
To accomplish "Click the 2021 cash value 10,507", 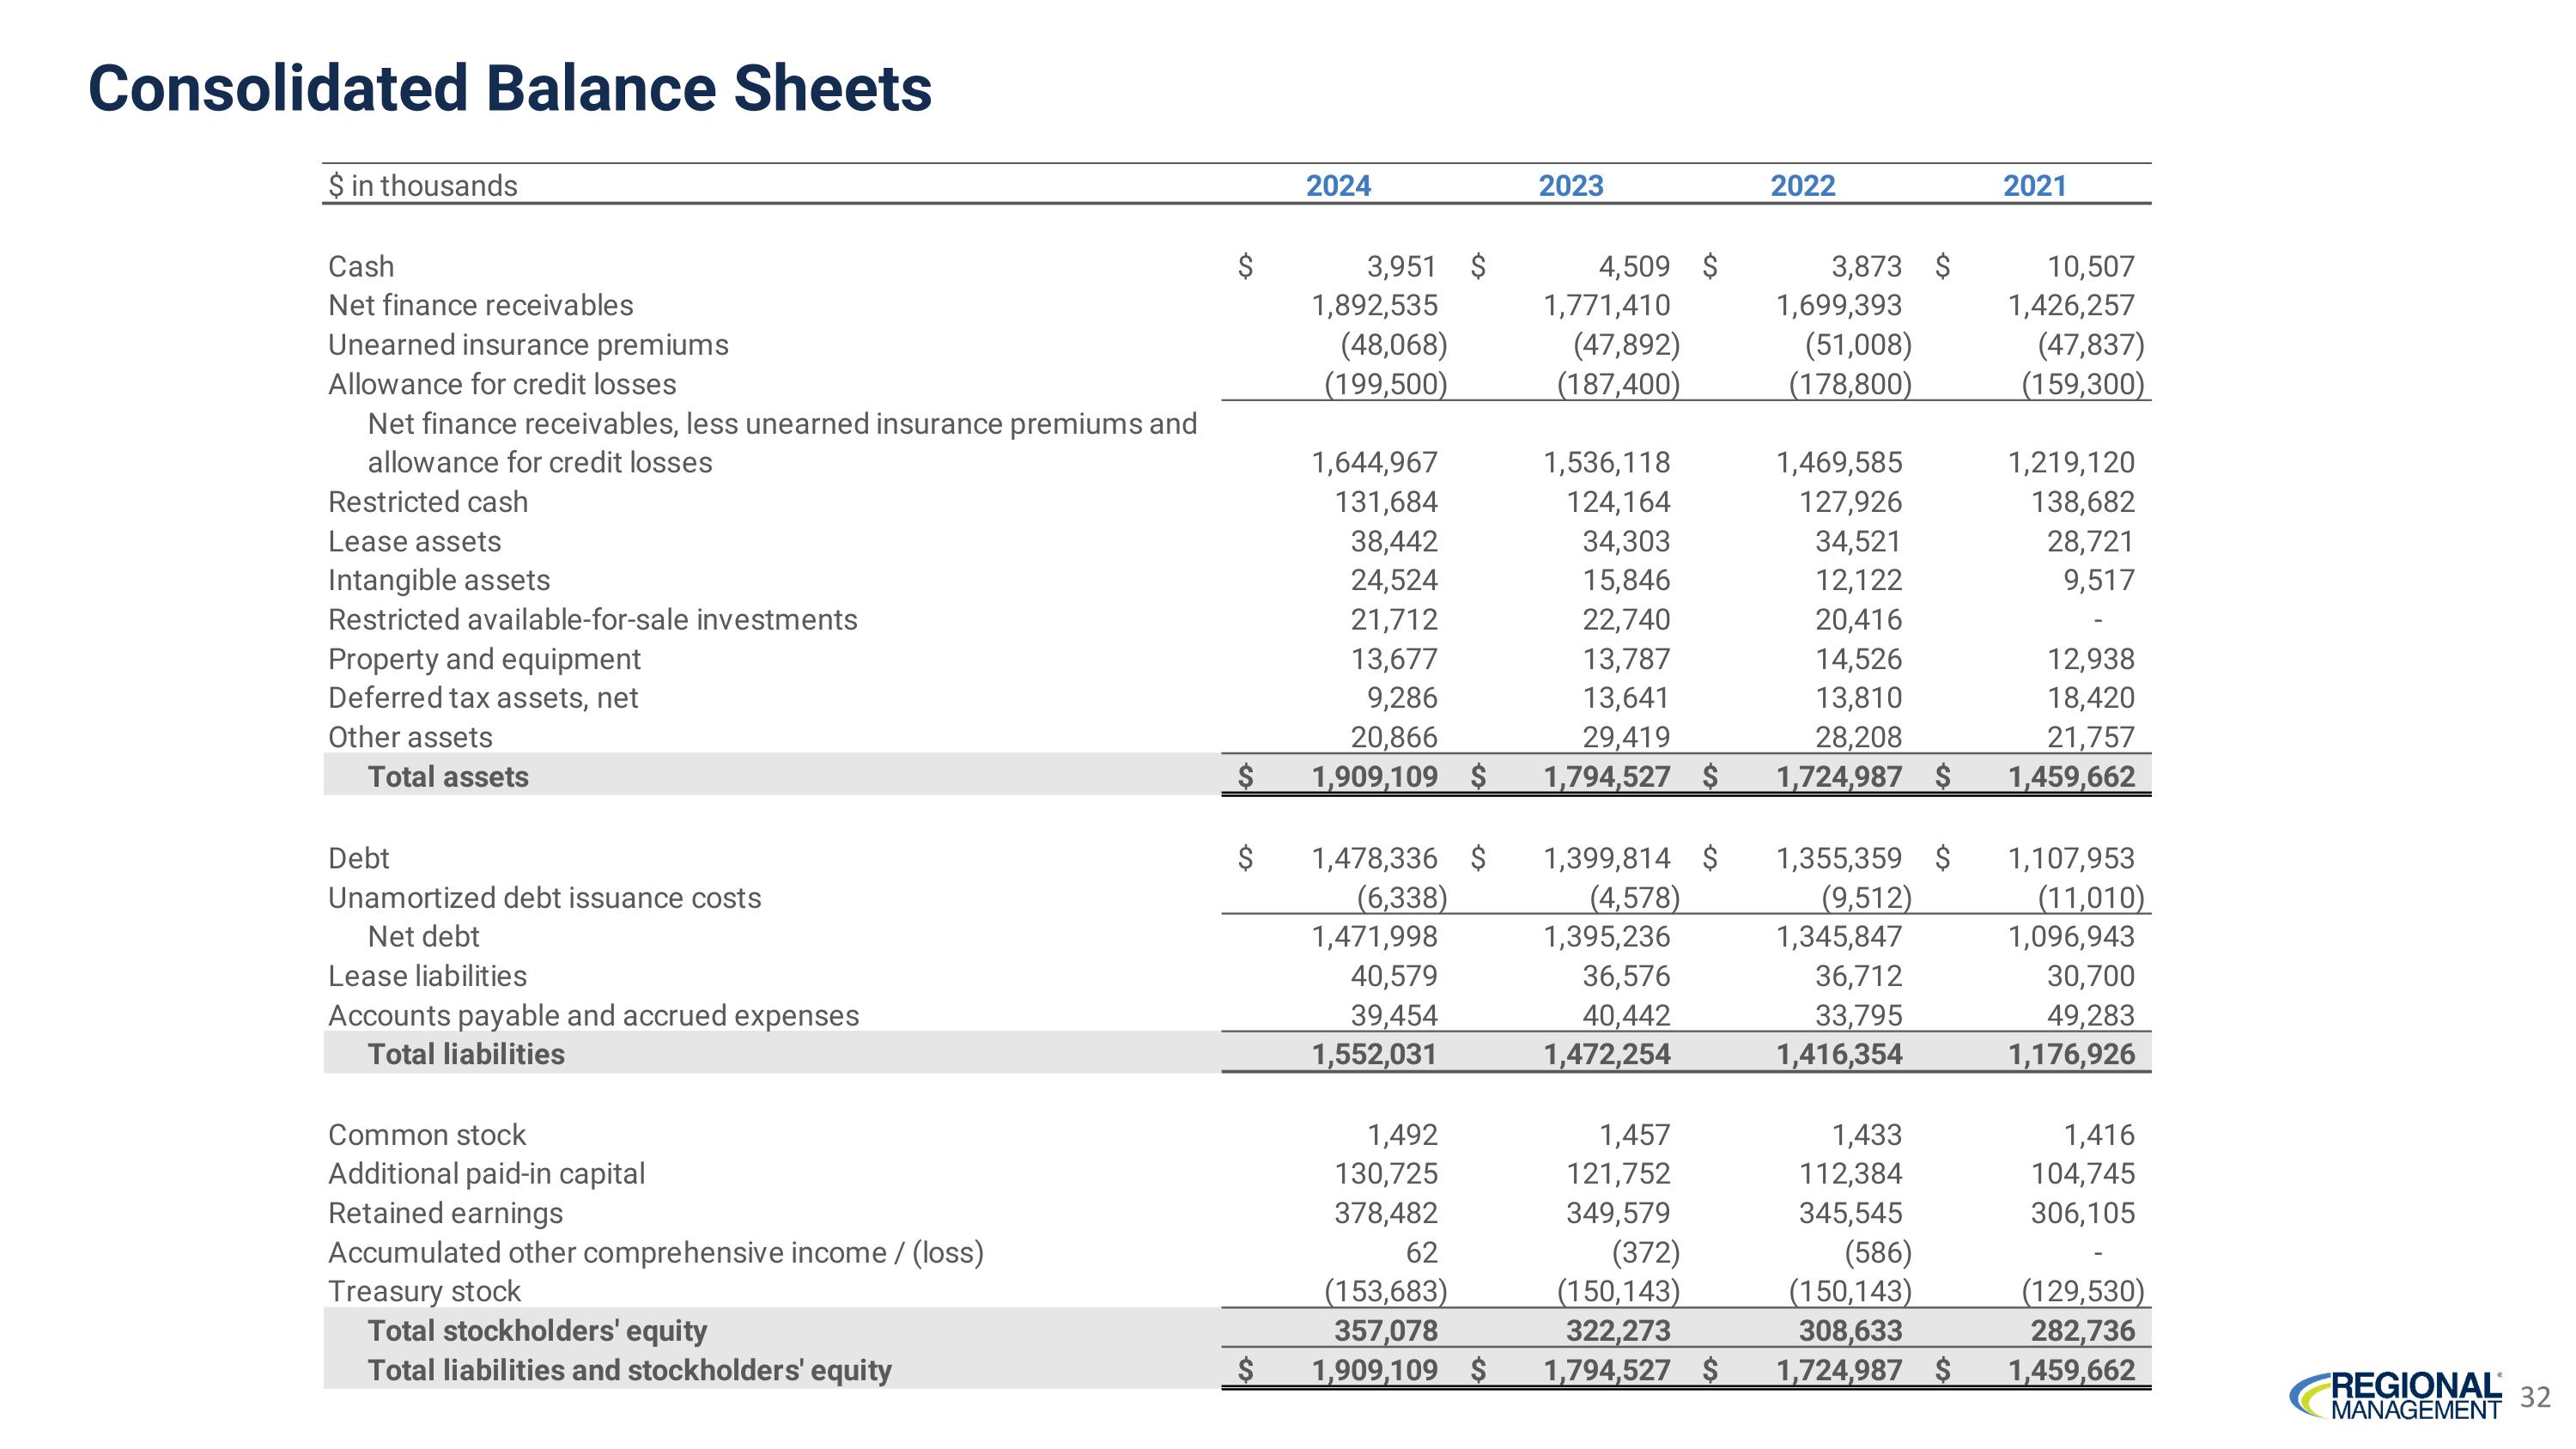I will [2090, 267].
